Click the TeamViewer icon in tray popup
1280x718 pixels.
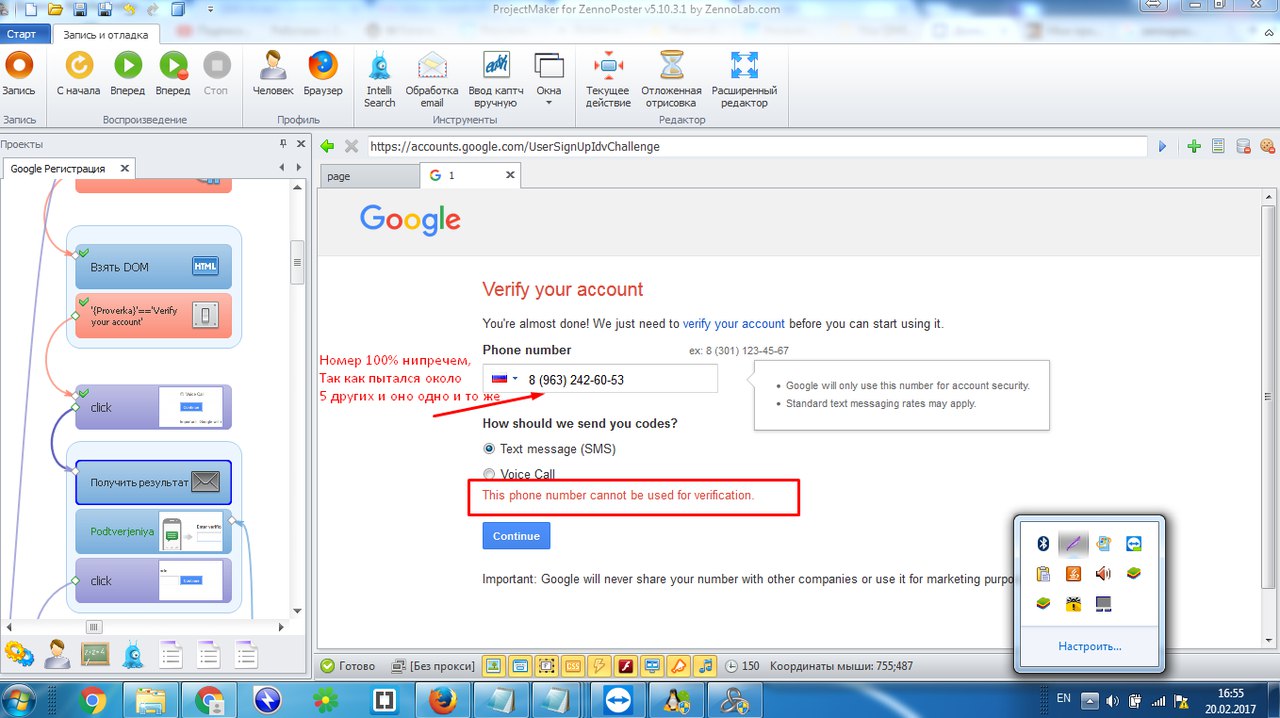tap(1133, 544)
